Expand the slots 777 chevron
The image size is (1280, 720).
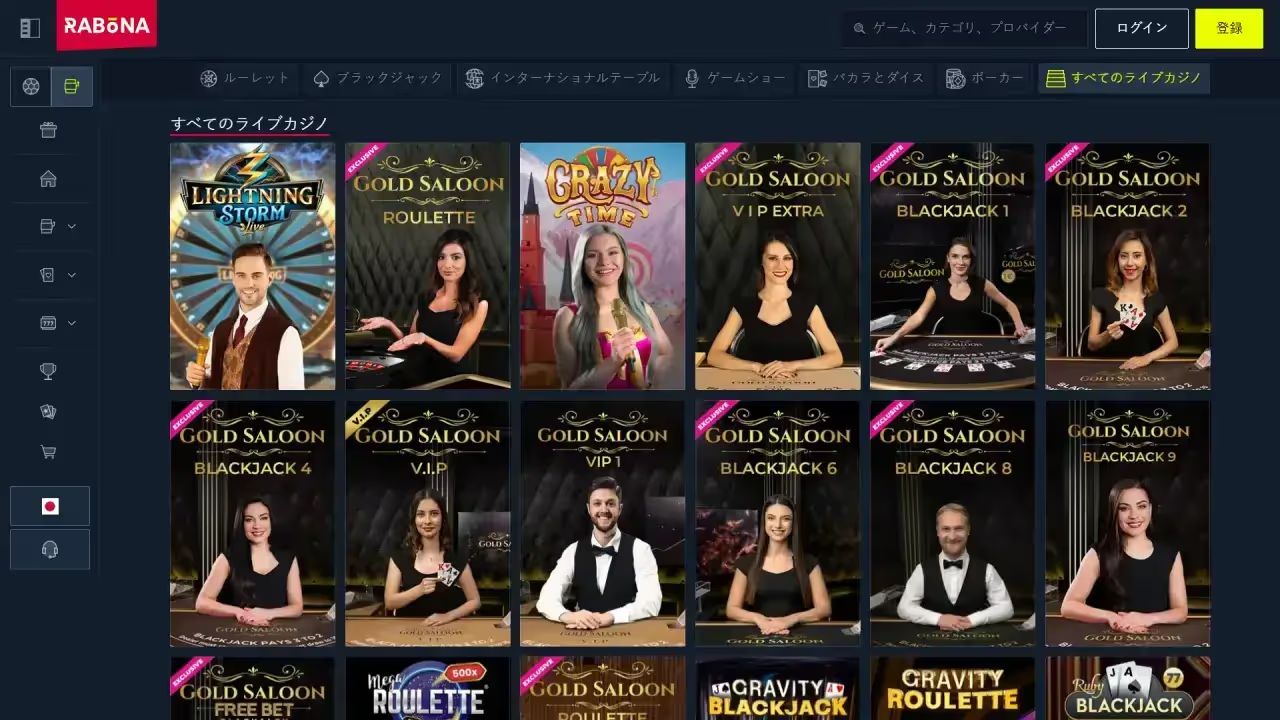coord(72,323)
